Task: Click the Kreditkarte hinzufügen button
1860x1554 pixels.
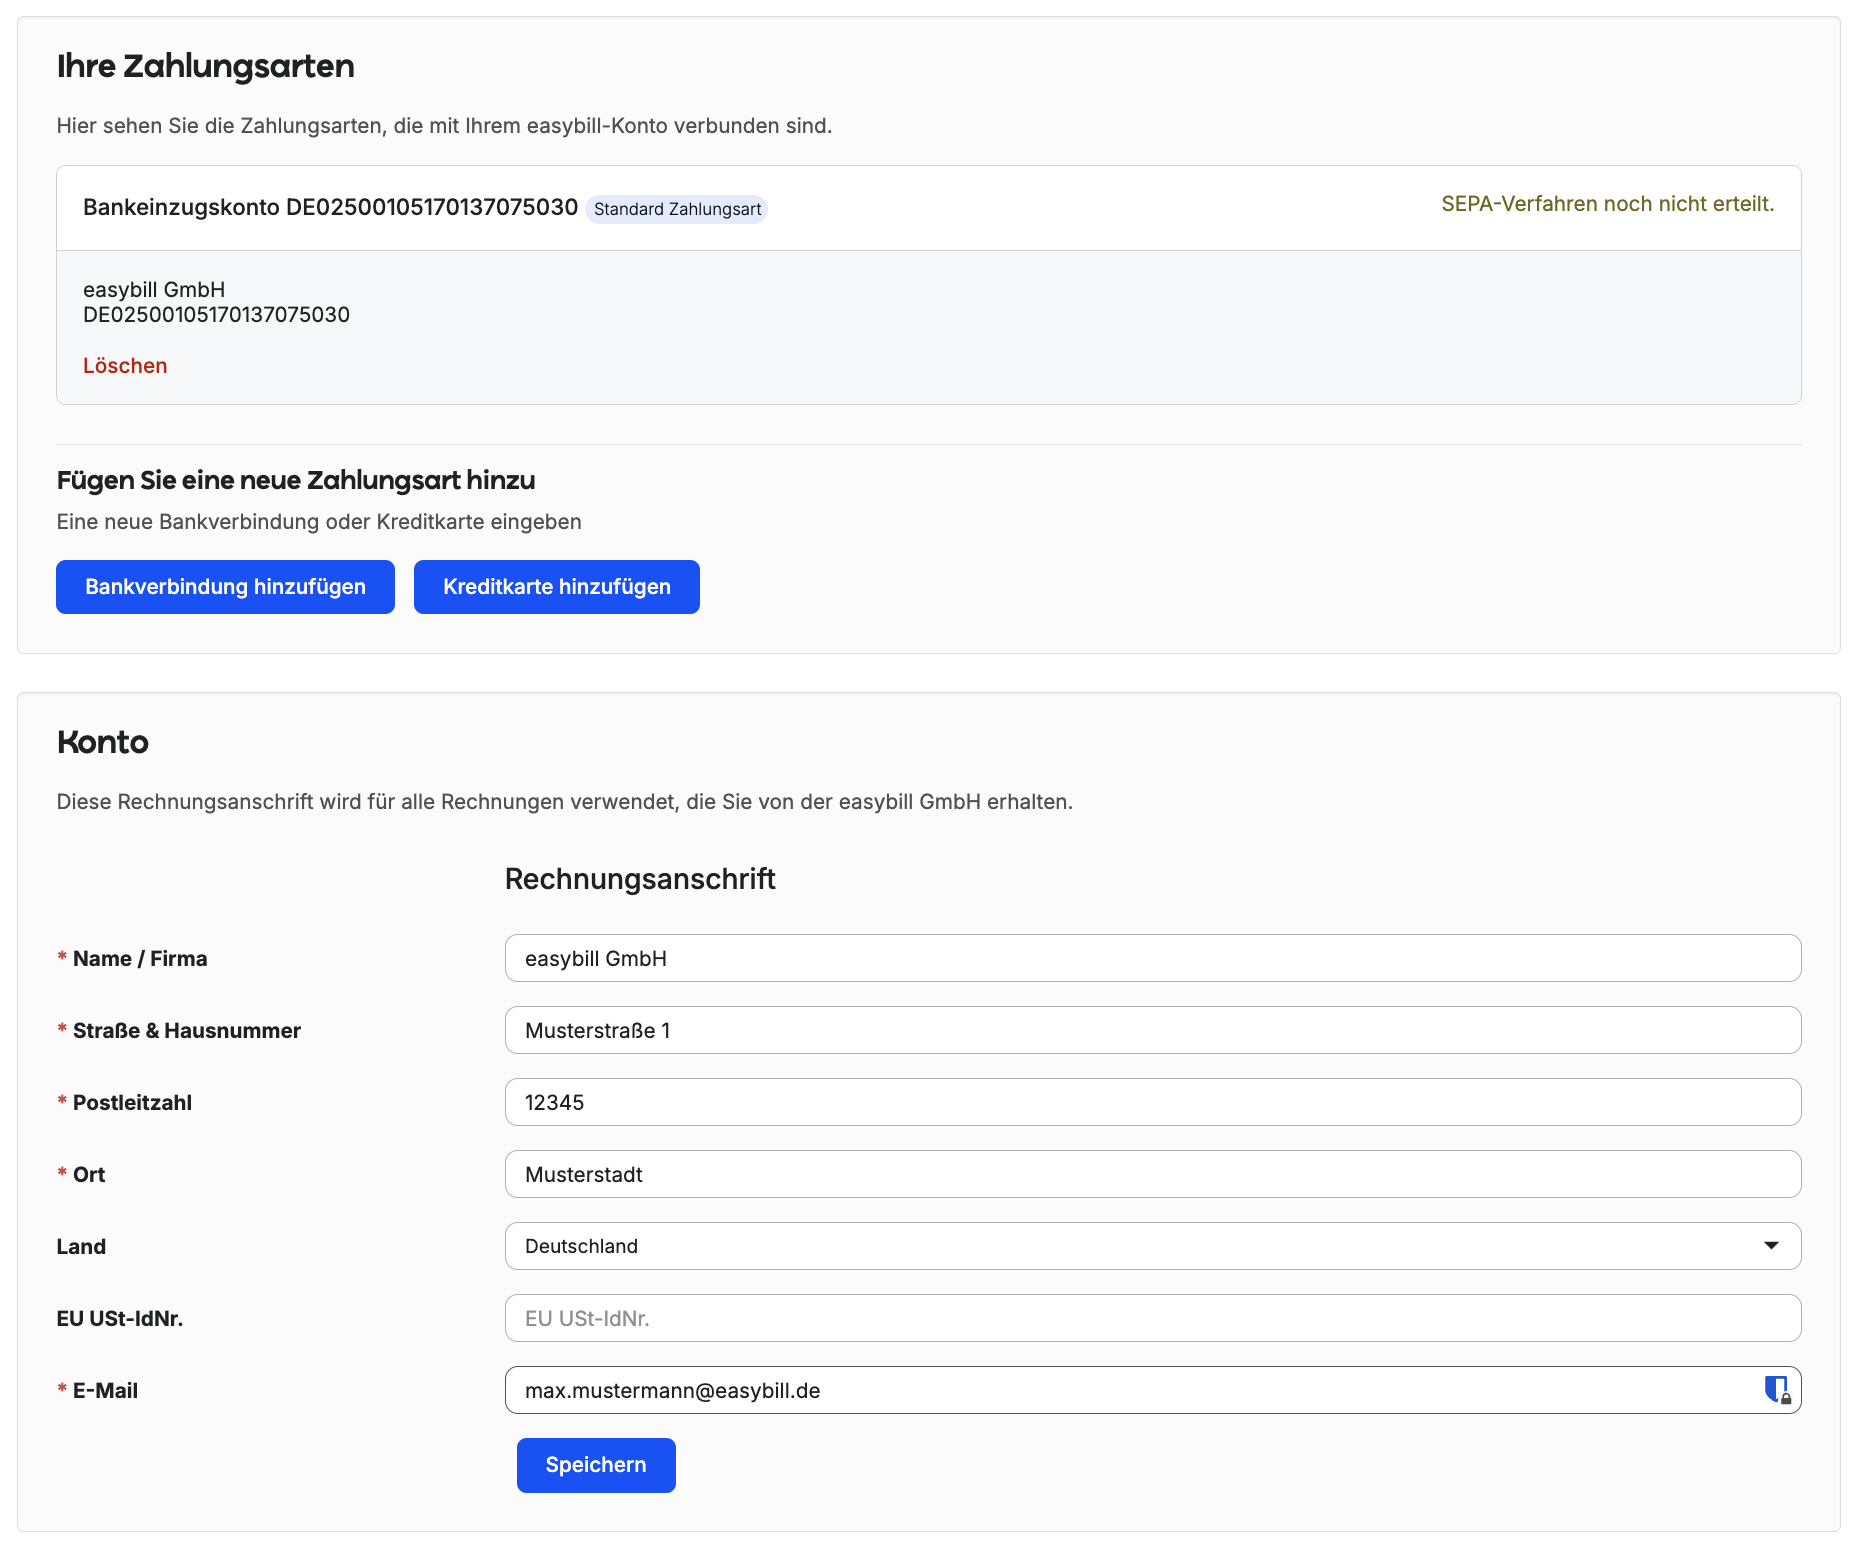Action: coord(557,587)
